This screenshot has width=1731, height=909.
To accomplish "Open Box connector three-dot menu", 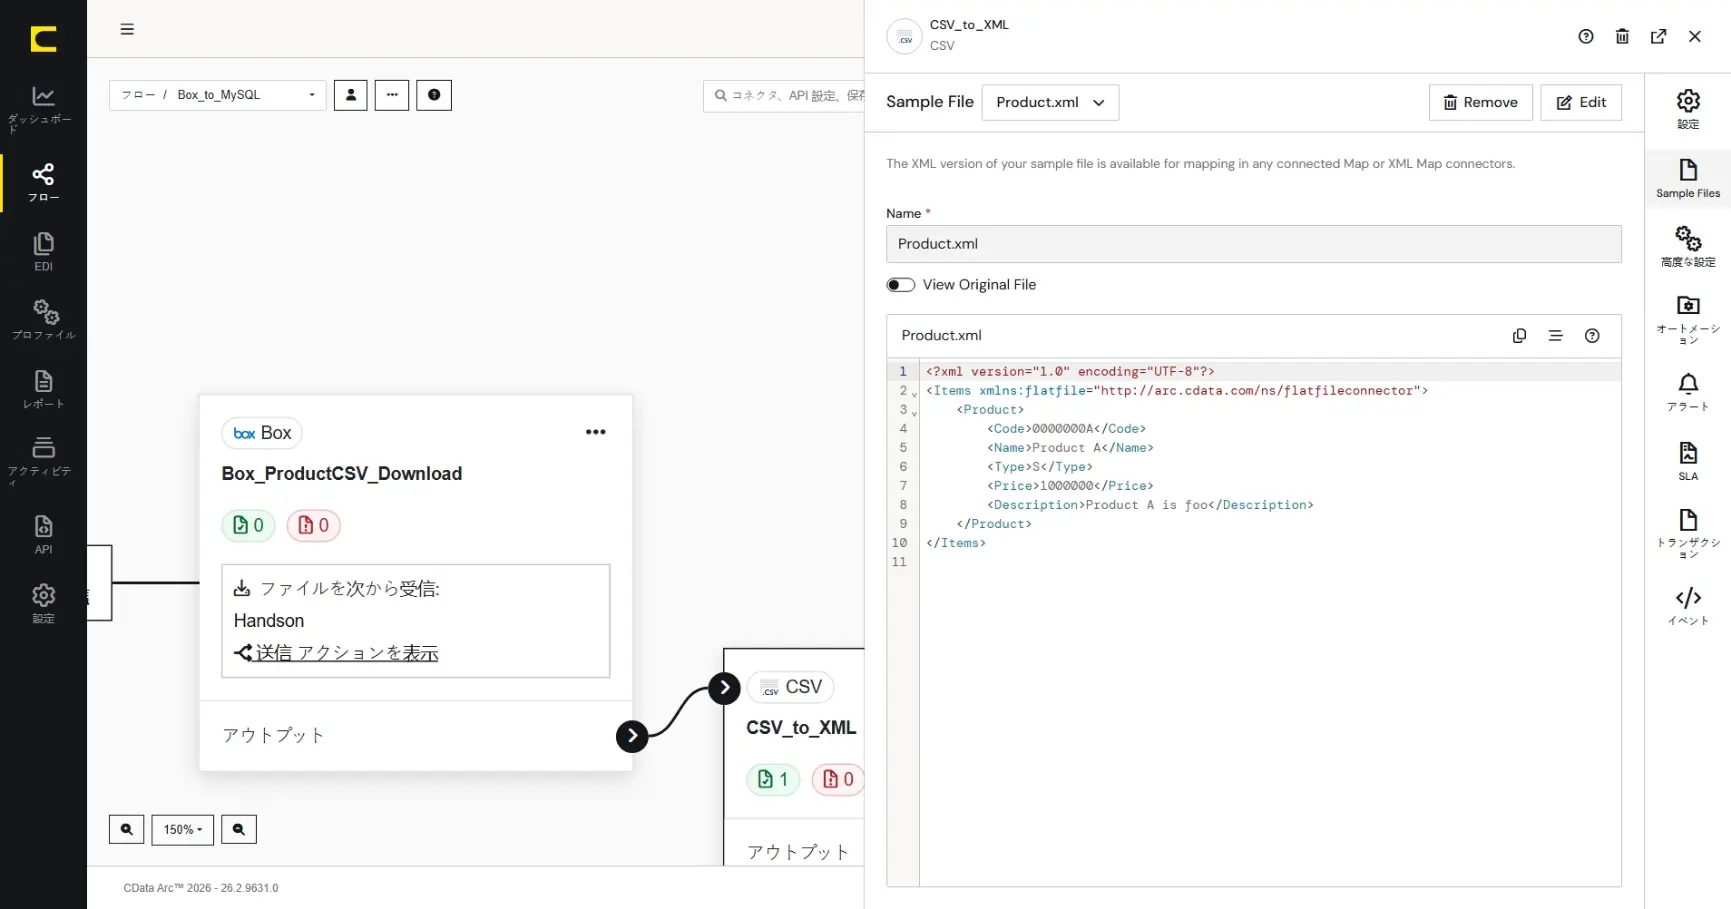I will 596,432.
